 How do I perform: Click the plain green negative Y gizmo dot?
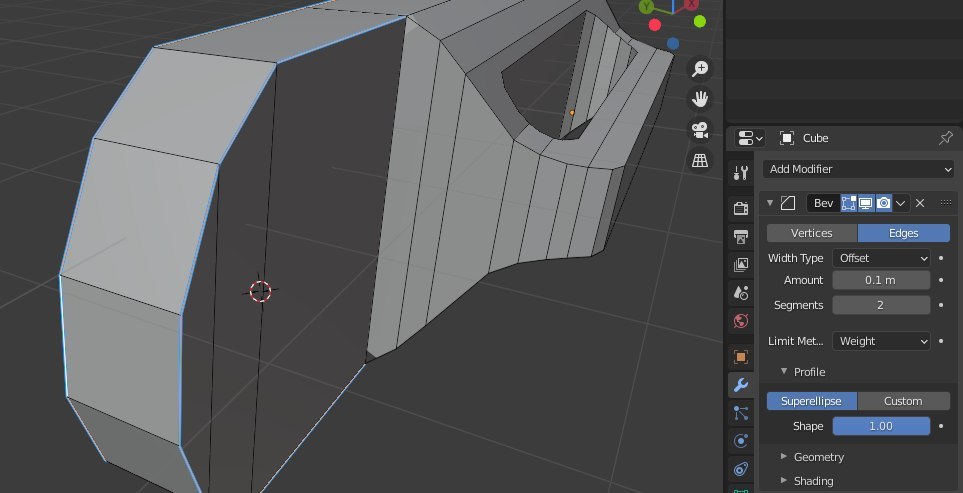coord(700,21)
